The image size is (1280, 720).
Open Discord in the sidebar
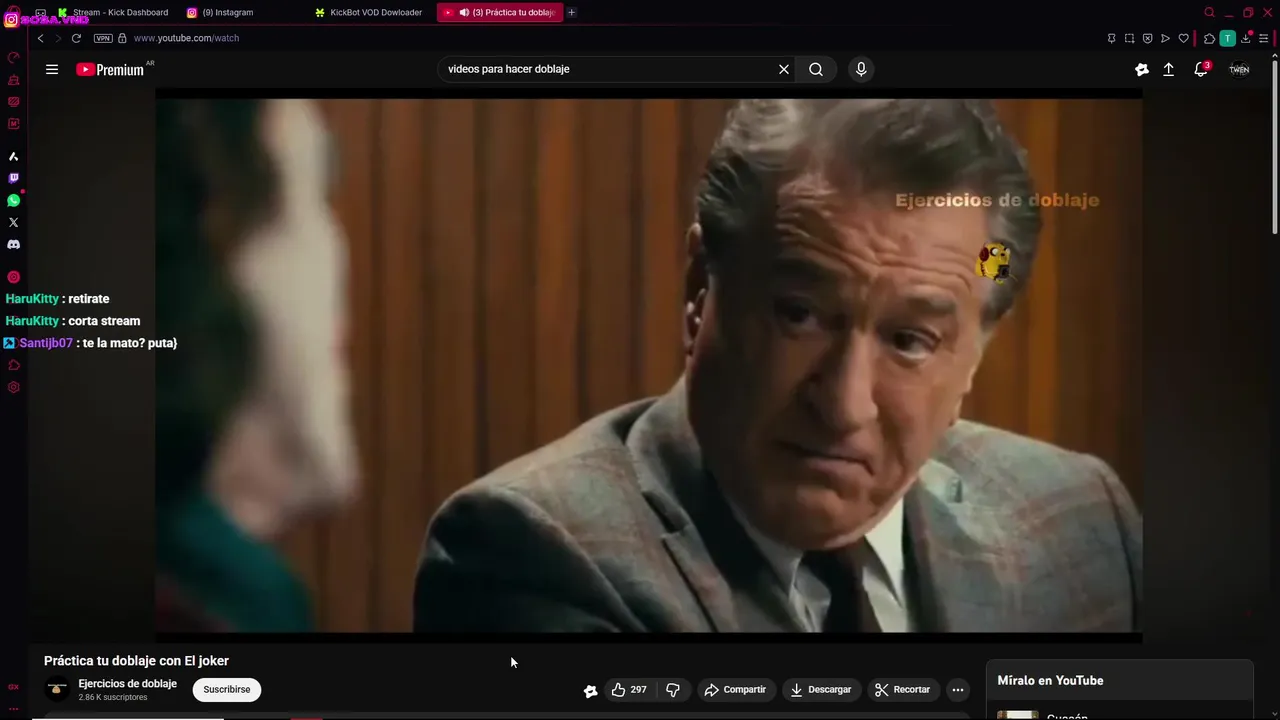coord(13,244)
